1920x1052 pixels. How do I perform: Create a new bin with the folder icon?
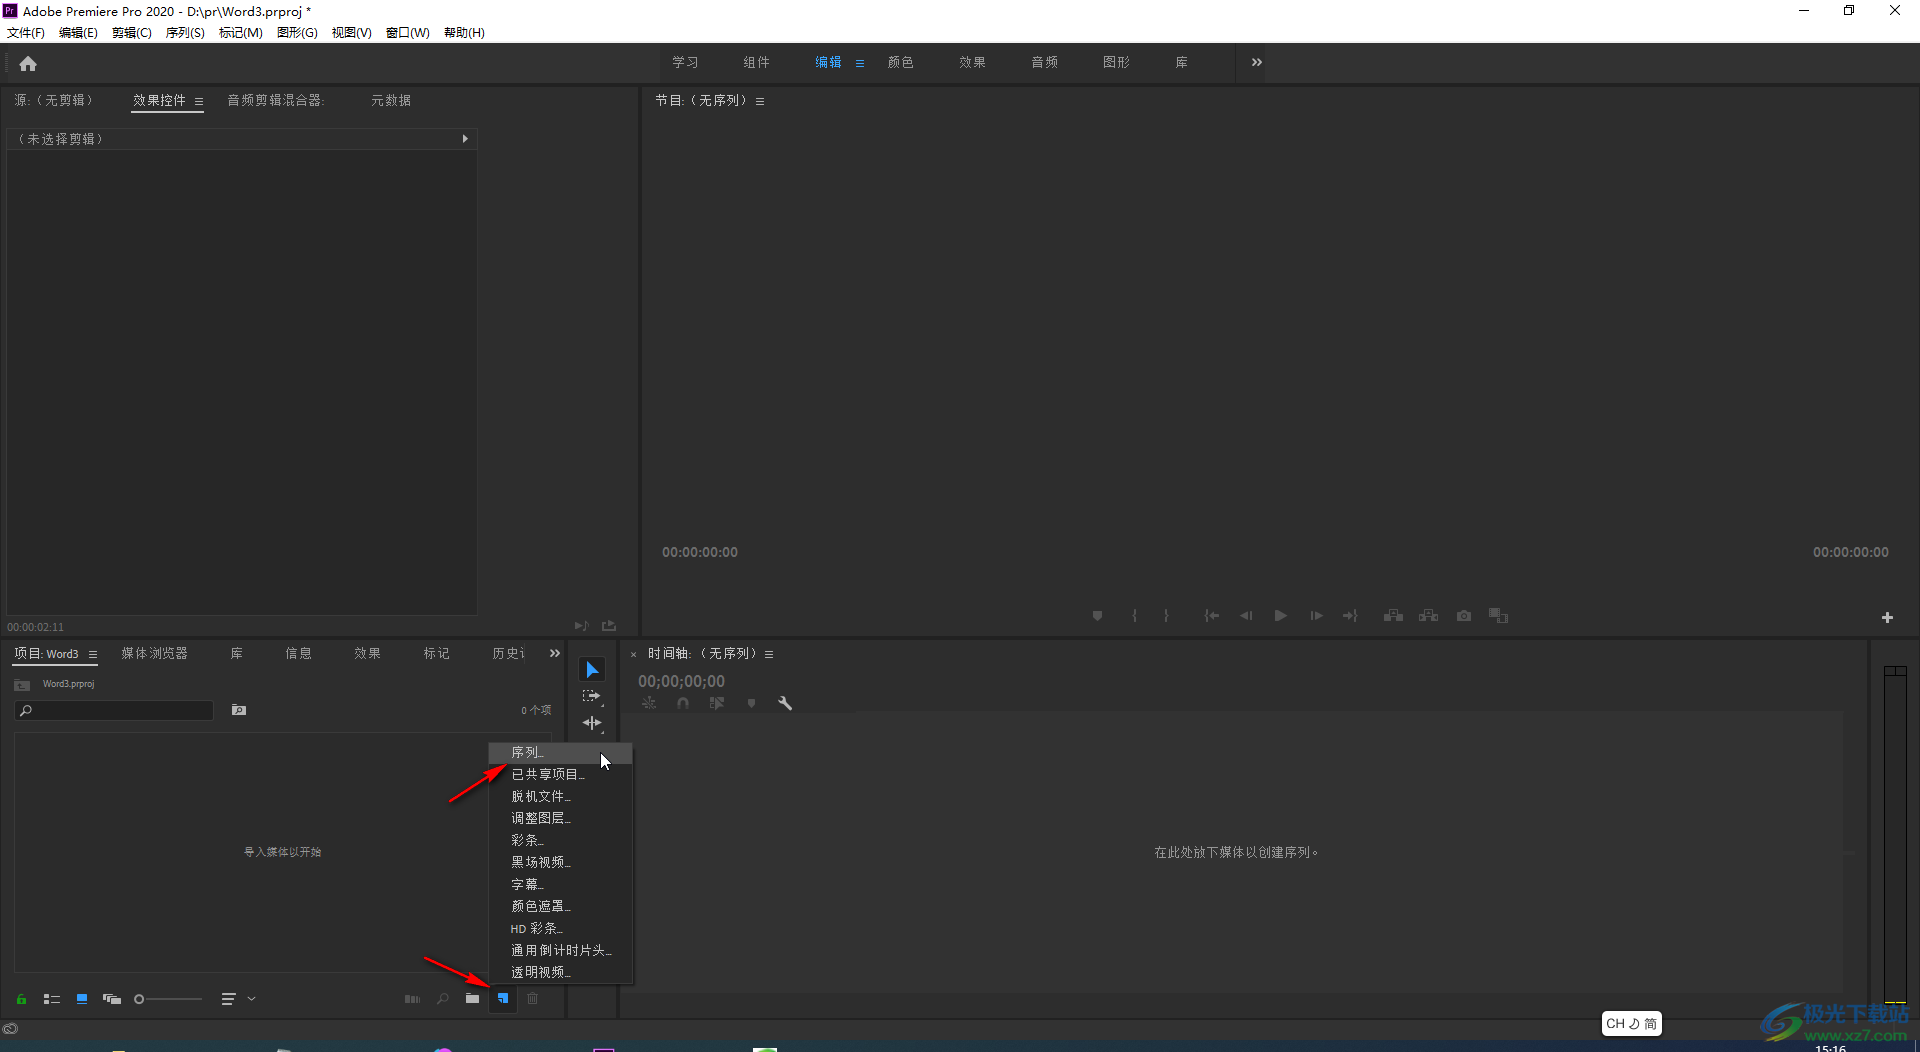click(472, 999)
